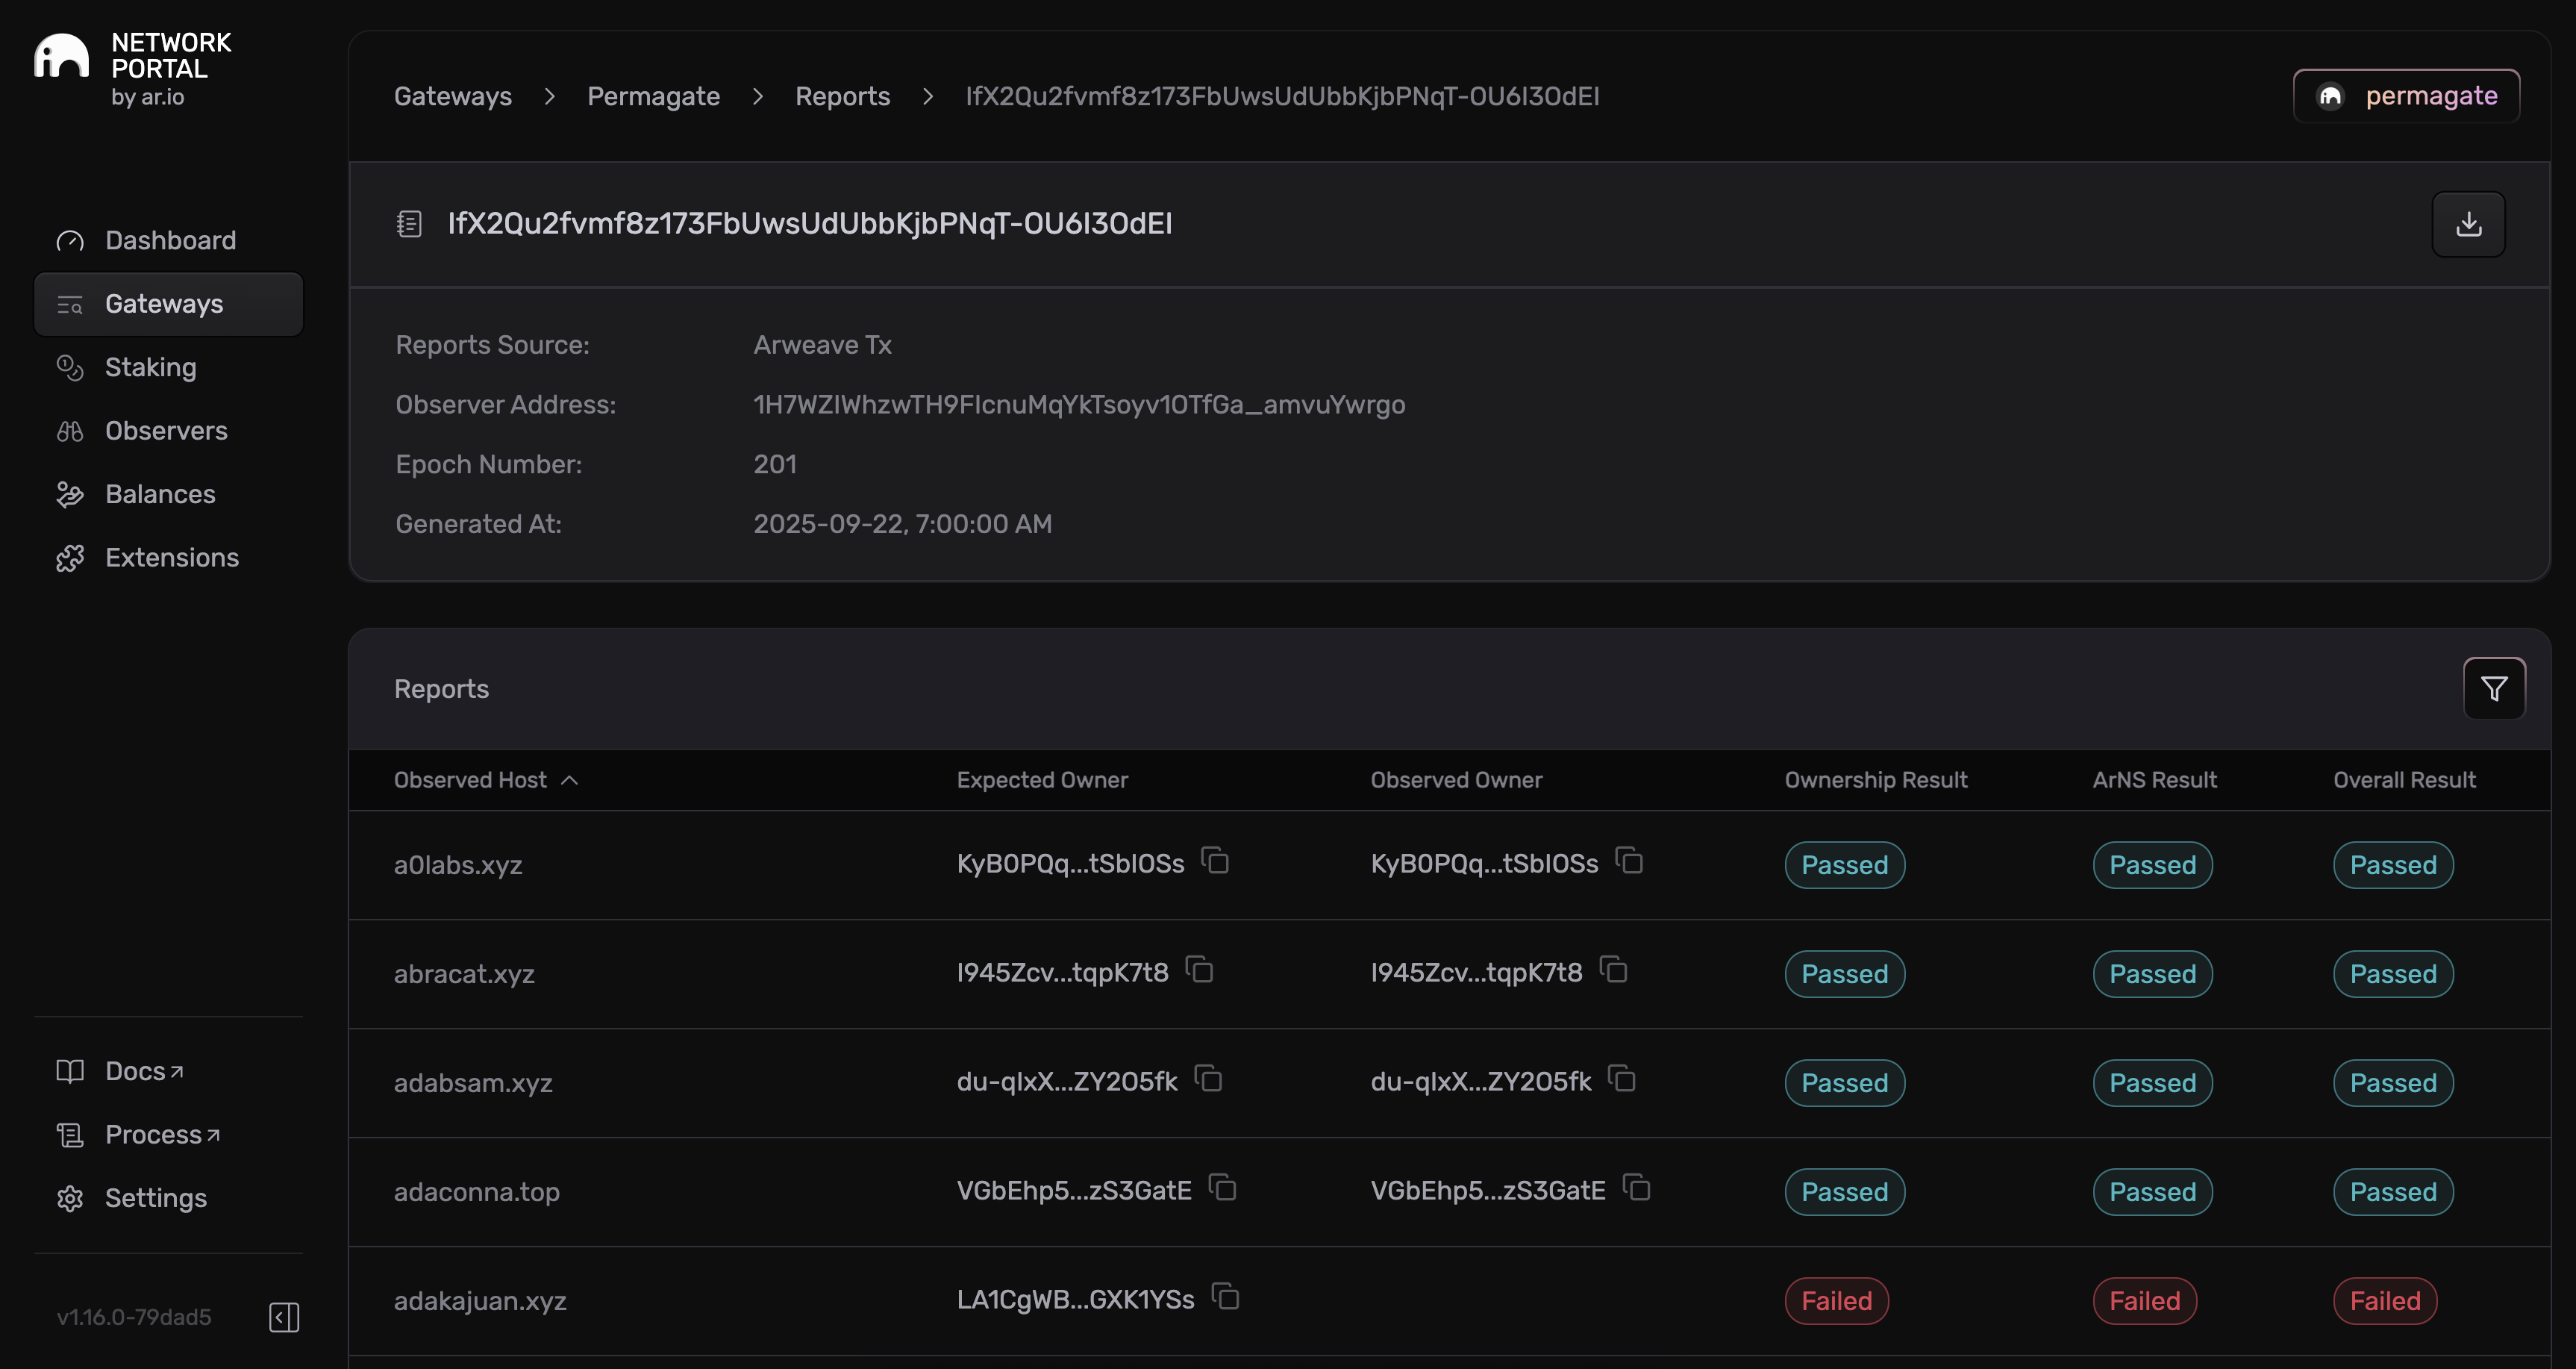This screenshot has width=2576, height=1369.
Task: Collapse the sidebar with the arrow toggle
Action: tap(283, 1317)
